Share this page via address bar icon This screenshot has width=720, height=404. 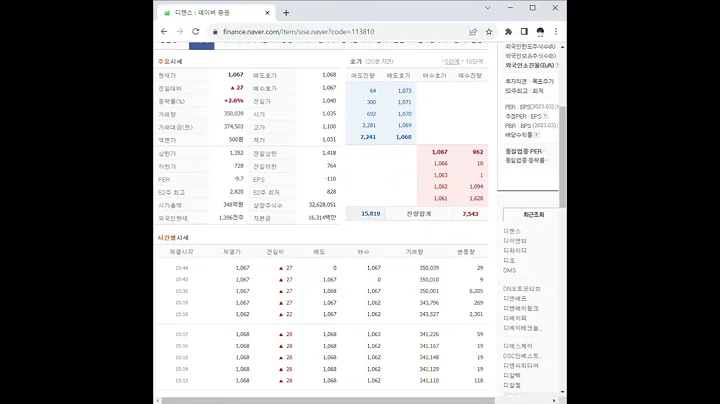pos(473,32)
